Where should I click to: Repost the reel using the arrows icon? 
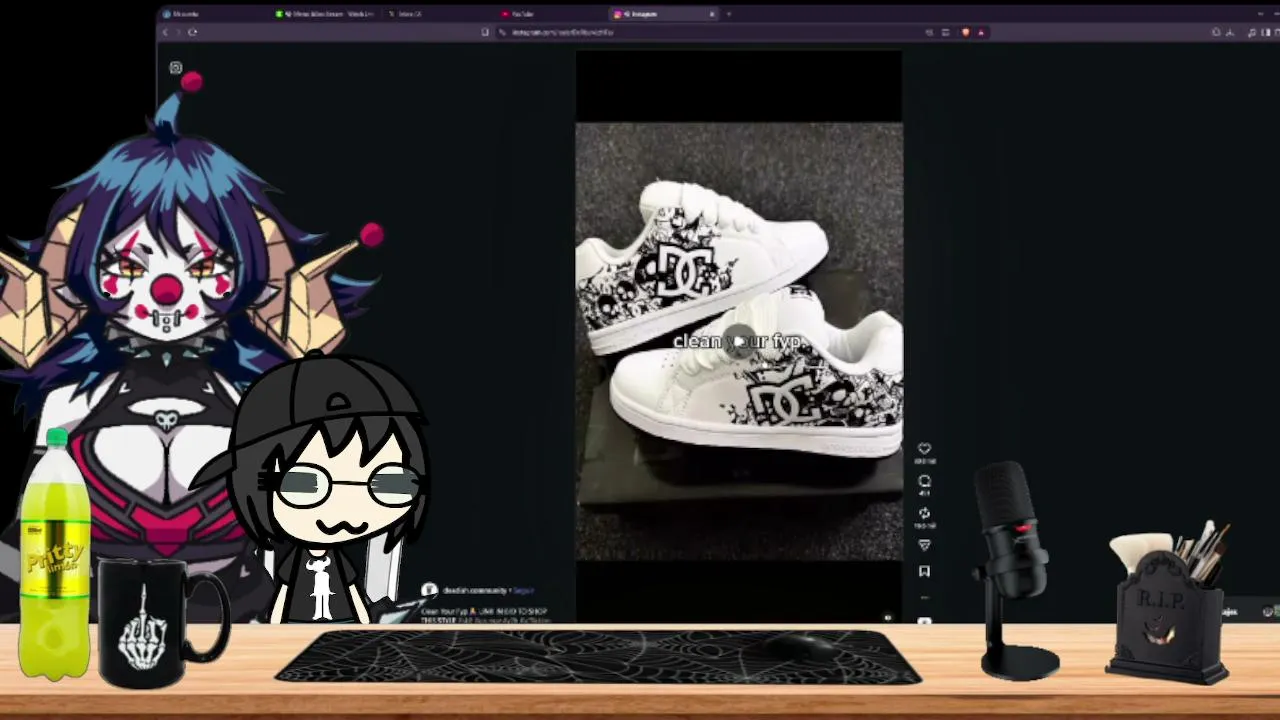click(x=924, y=513)
